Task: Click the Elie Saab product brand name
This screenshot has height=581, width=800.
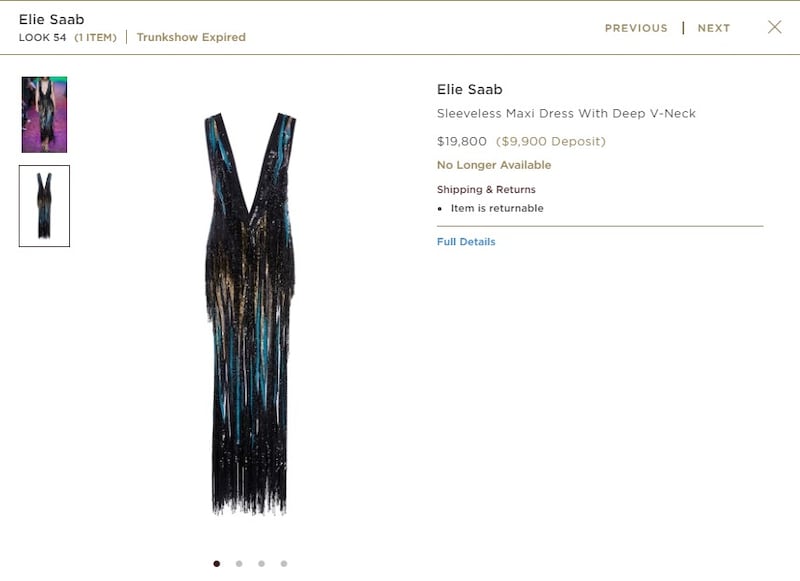Action: tap(469, 89)
